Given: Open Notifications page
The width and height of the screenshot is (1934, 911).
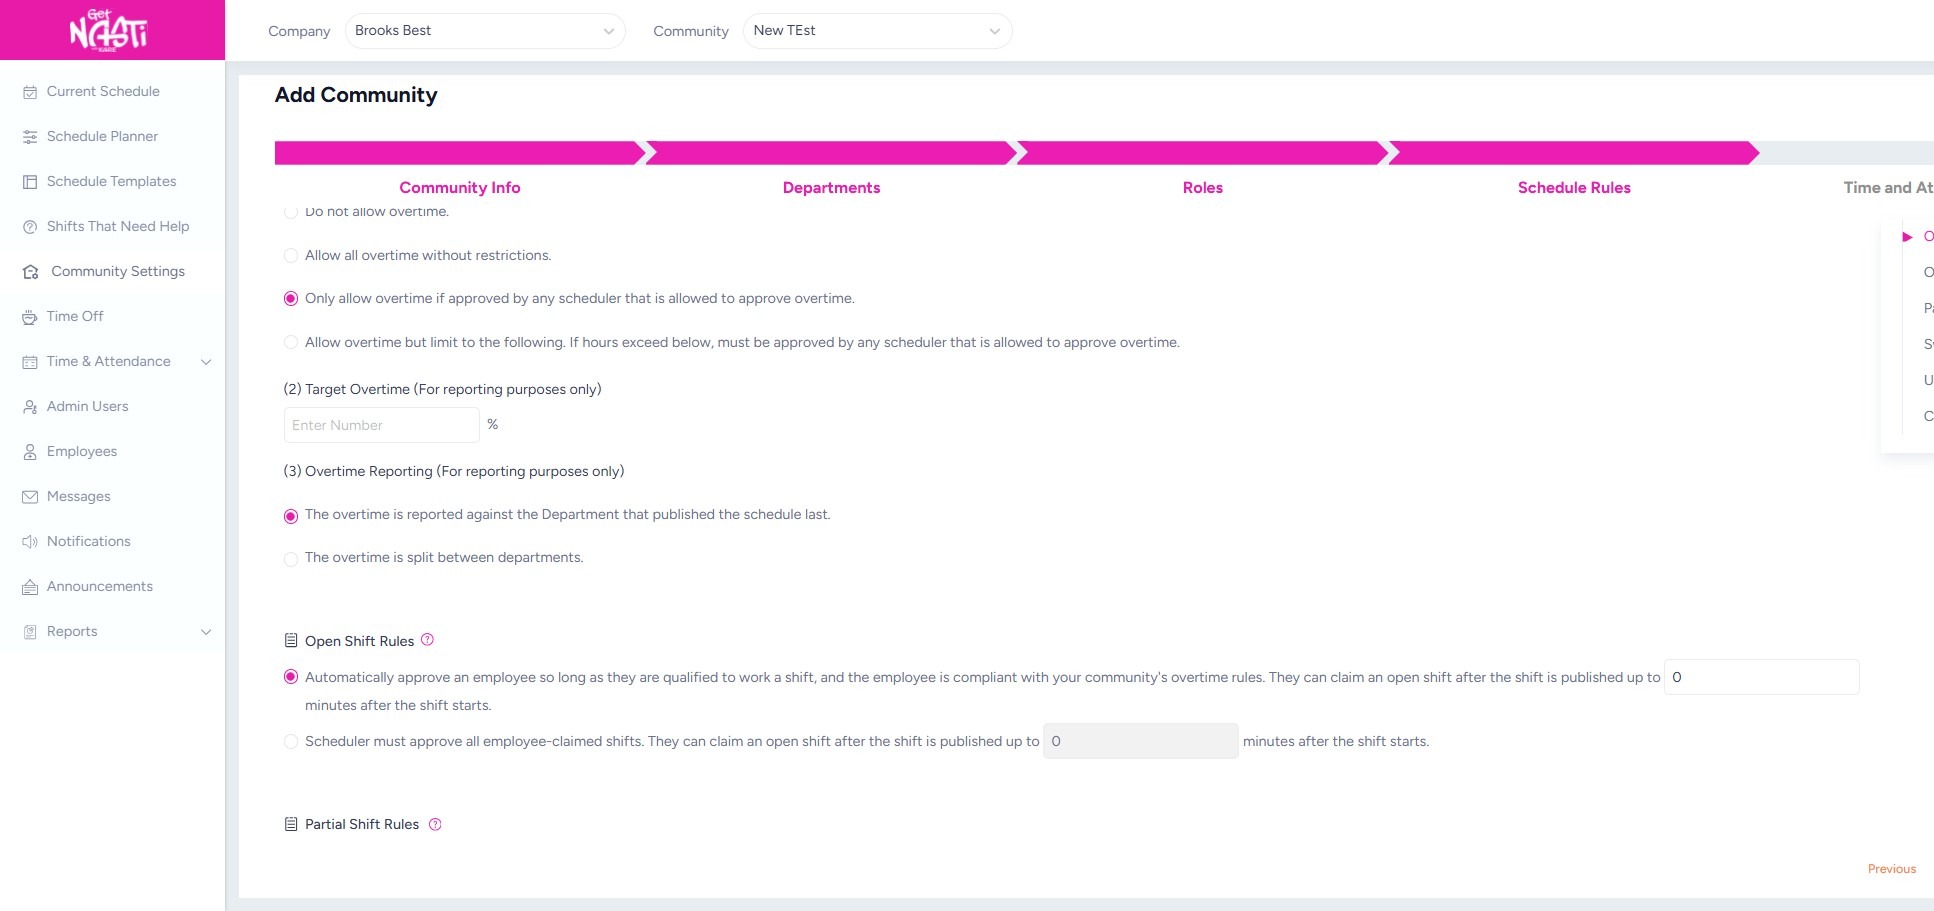Looking at the screenshot, I should (x=88, y=542).
